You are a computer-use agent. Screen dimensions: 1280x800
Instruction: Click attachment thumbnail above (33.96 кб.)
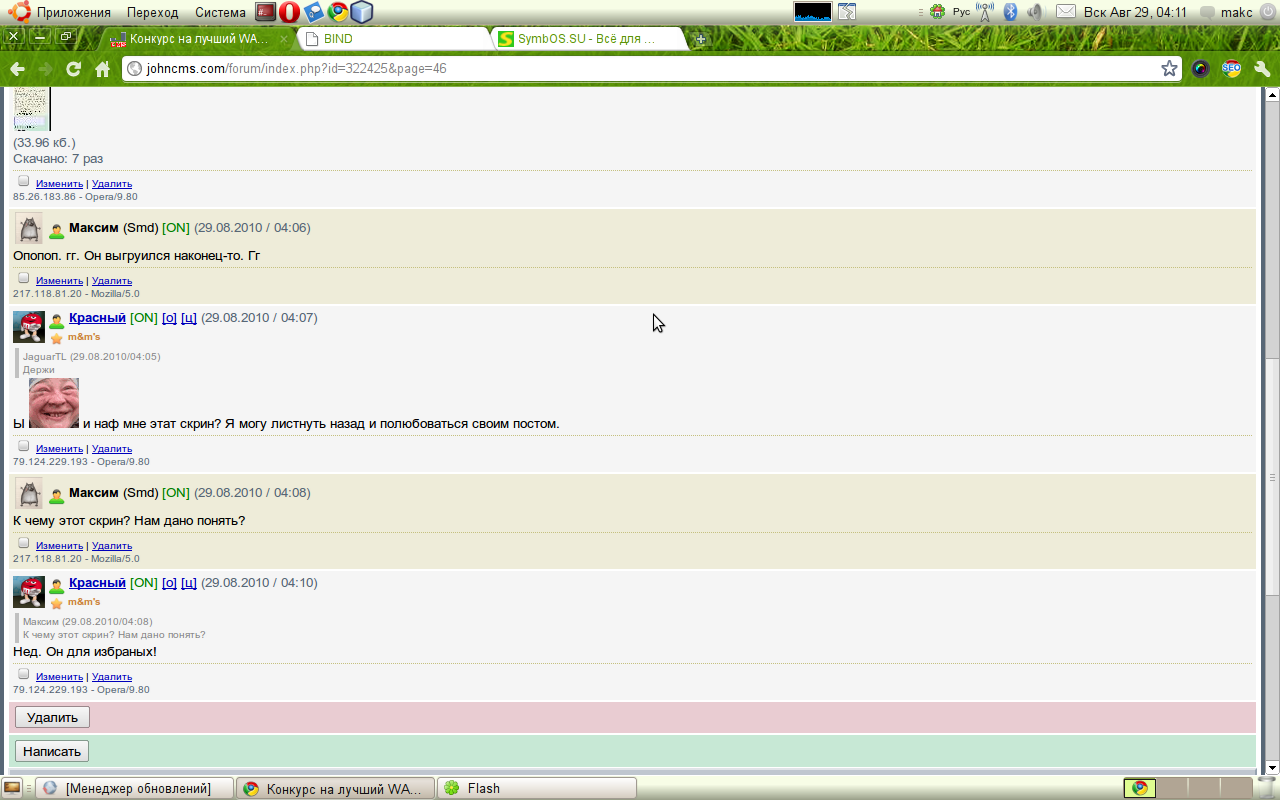pos(32,110)
